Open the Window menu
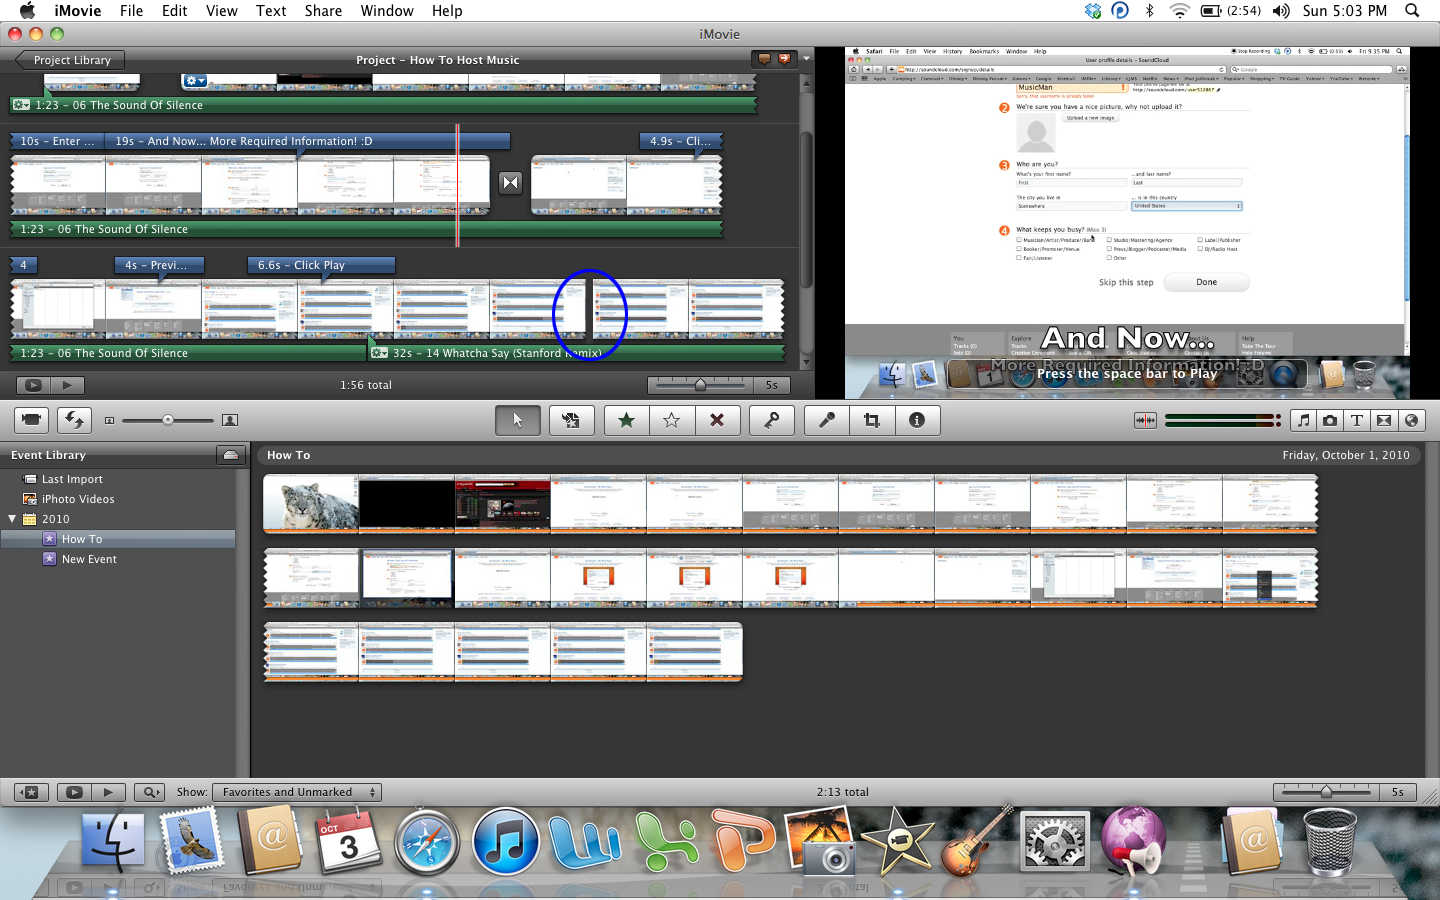This screenshot has height=900, width=1440. click(387, 11)
